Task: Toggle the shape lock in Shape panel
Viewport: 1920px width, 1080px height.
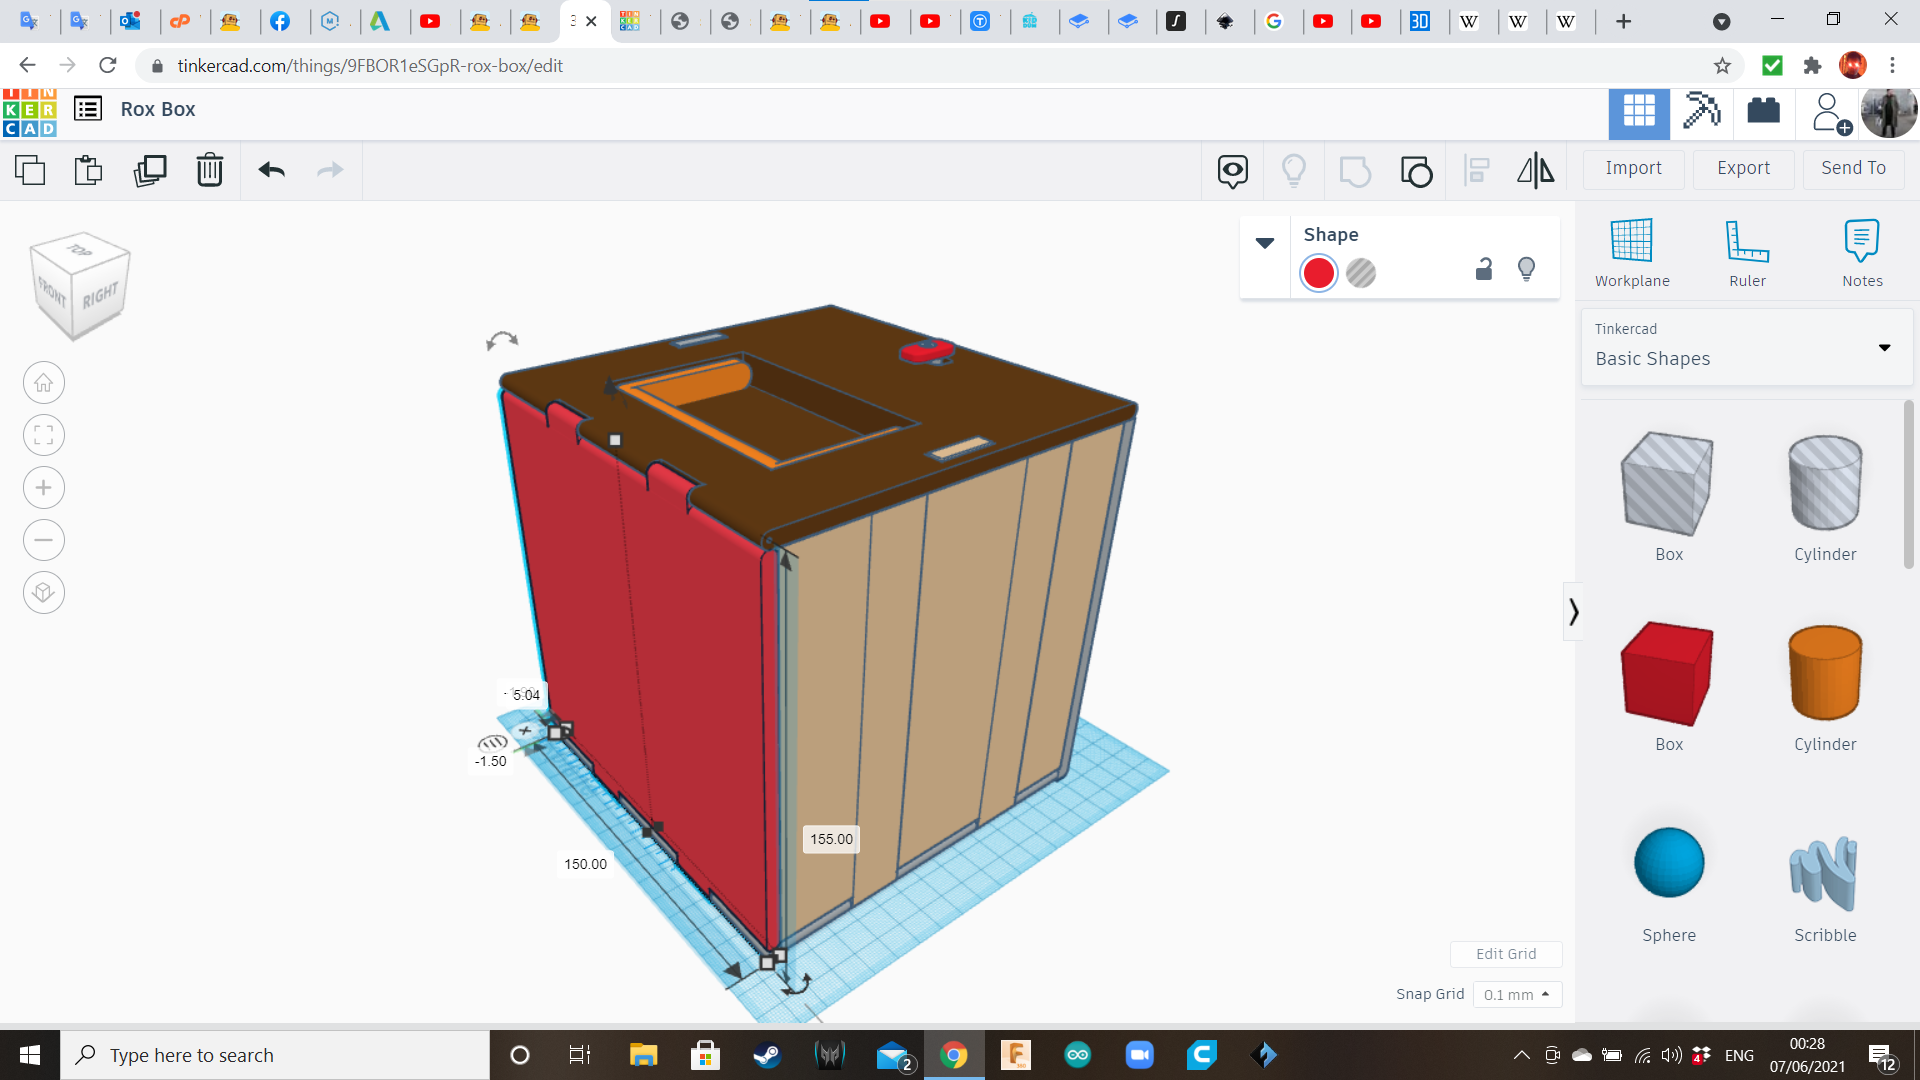Action: point(1484,269)
